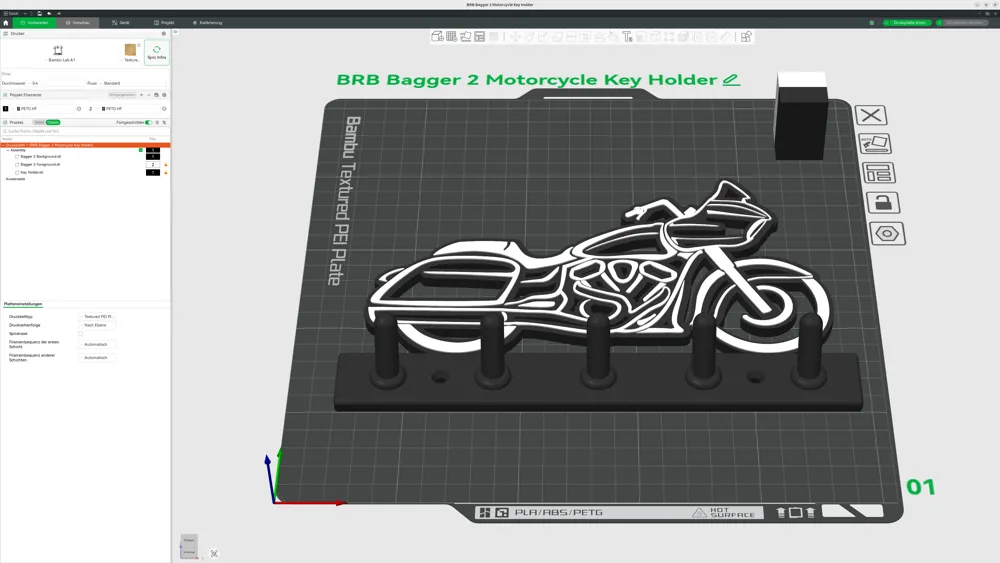Toggle the Assembly printable green checkbox
1000x563 pixels.
[141, 150]
